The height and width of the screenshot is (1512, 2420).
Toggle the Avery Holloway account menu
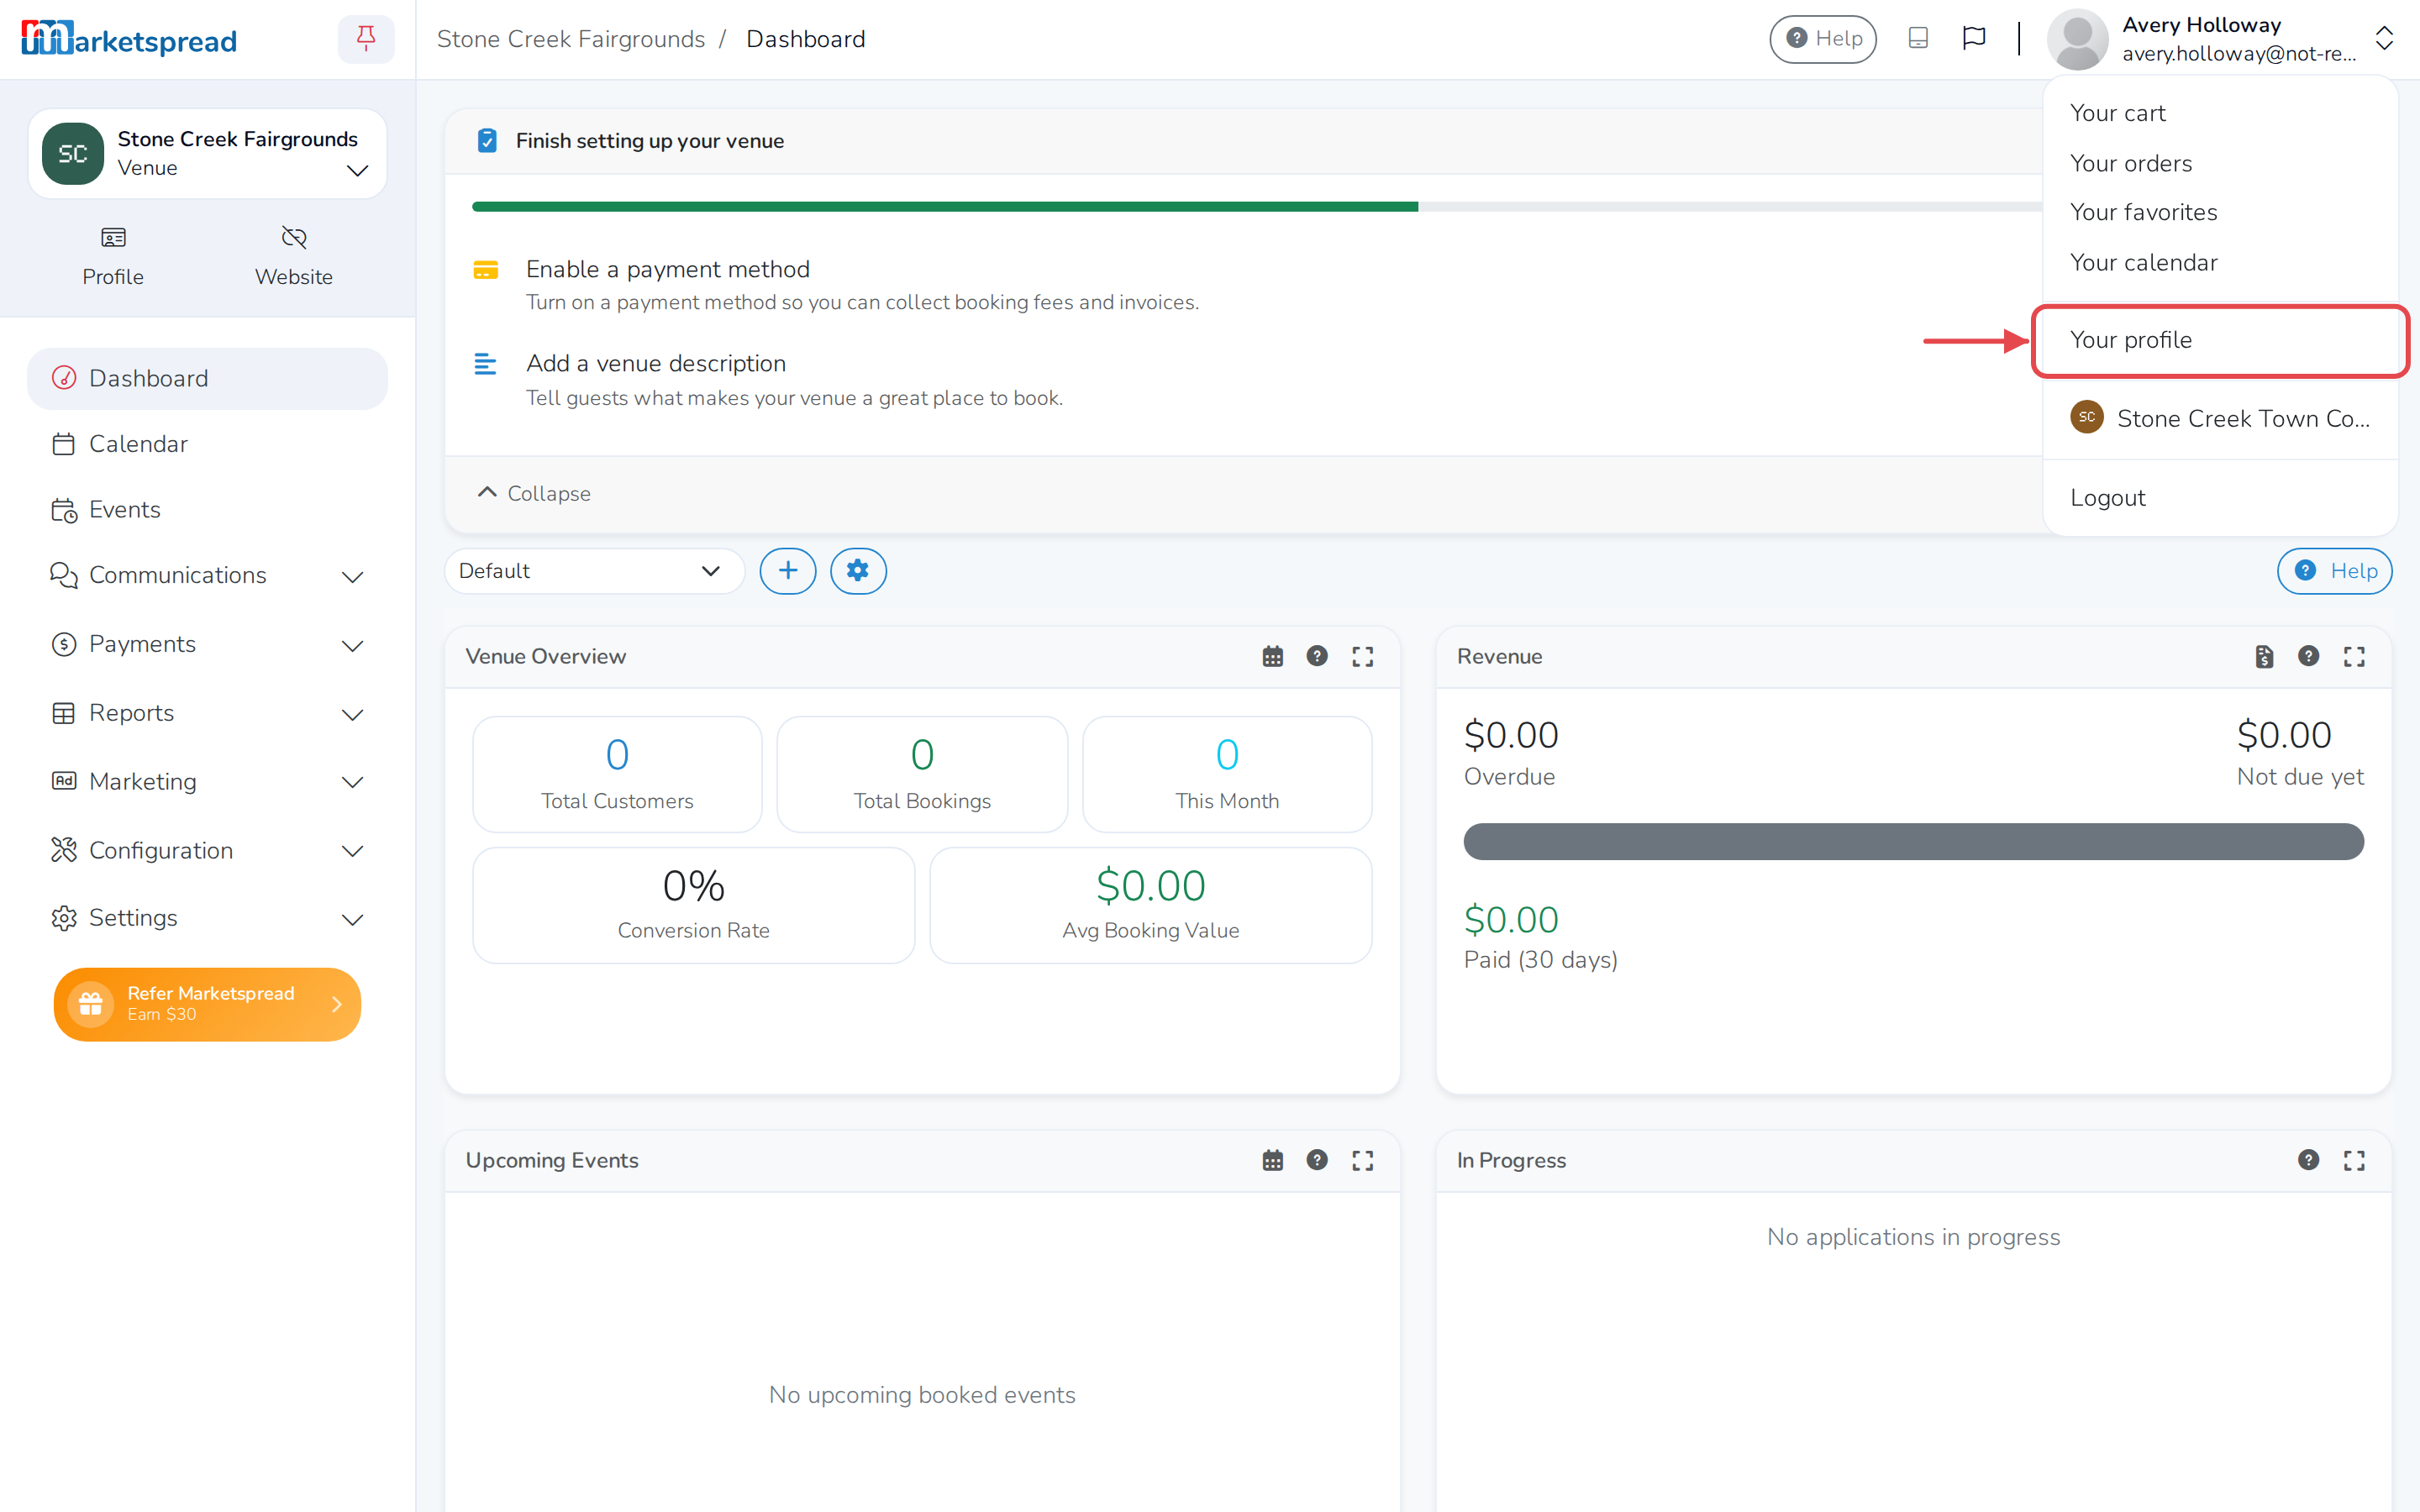[x=2221, y=39]
